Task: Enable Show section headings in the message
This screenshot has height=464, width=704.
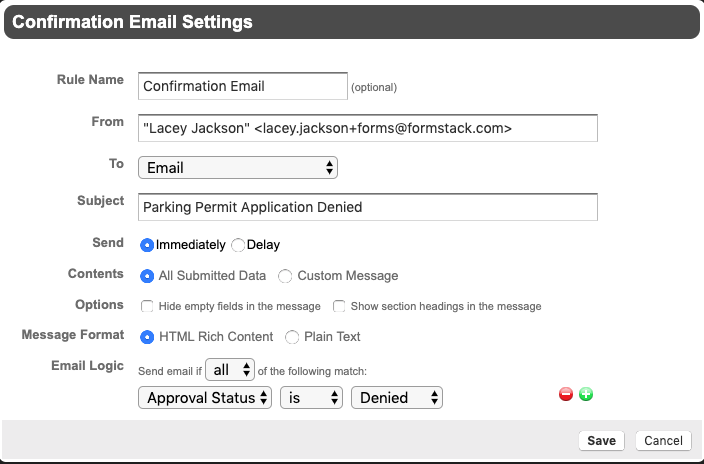Action: (x=339, y=306)
